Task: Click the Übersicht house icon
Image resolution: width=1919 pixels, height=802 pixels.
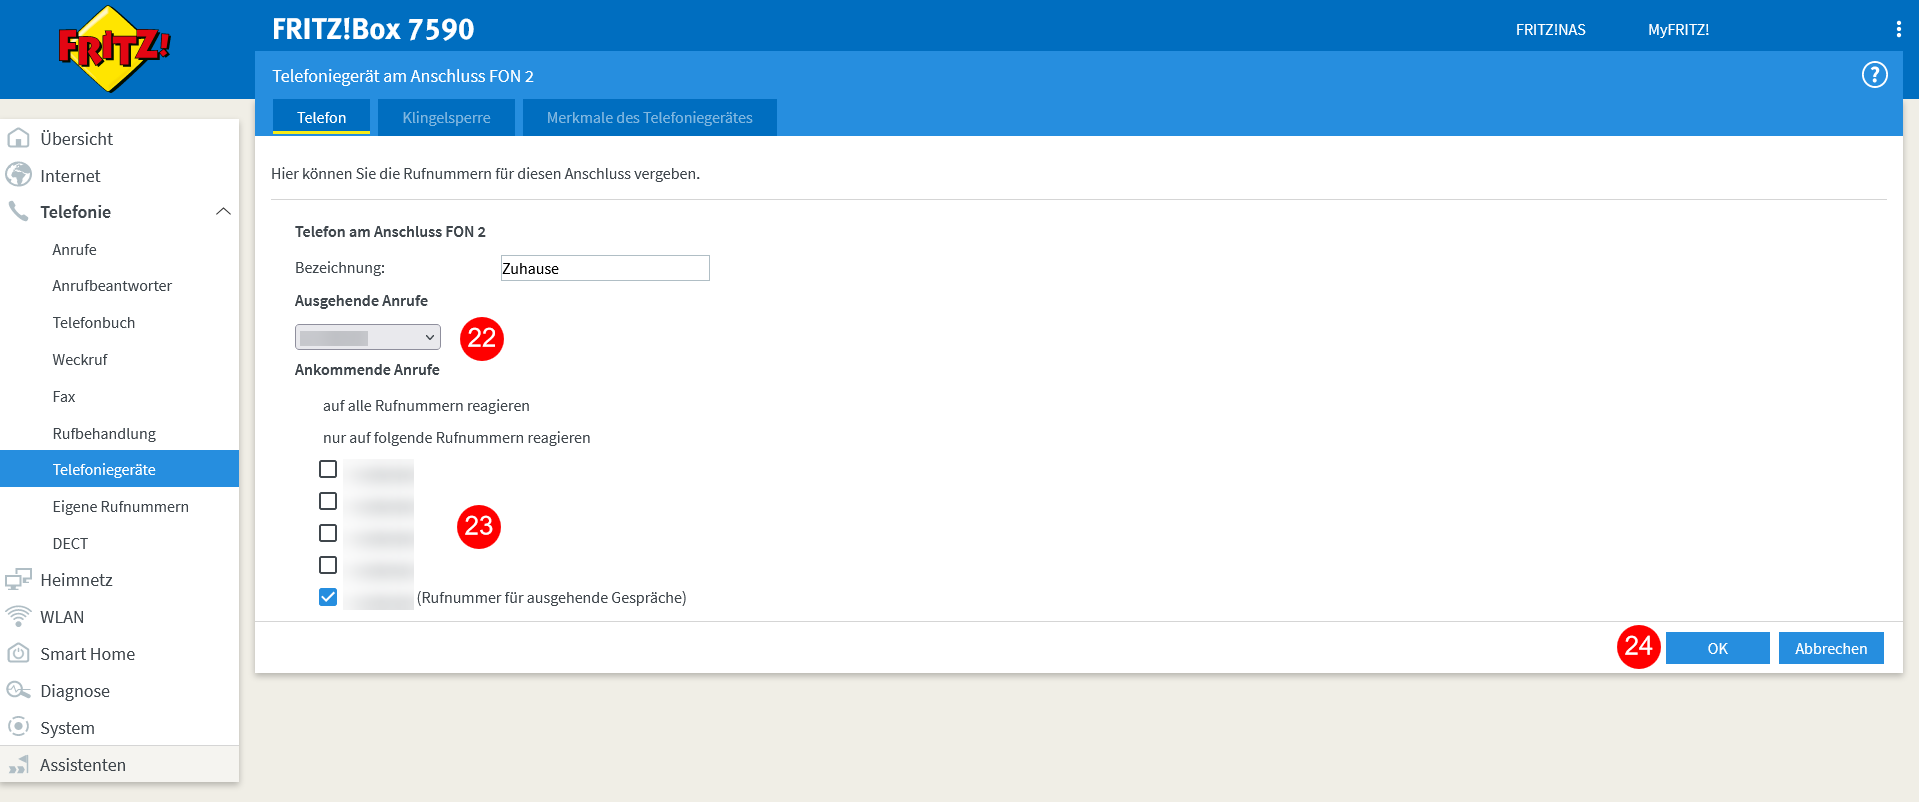Action: tap(18, 138)
